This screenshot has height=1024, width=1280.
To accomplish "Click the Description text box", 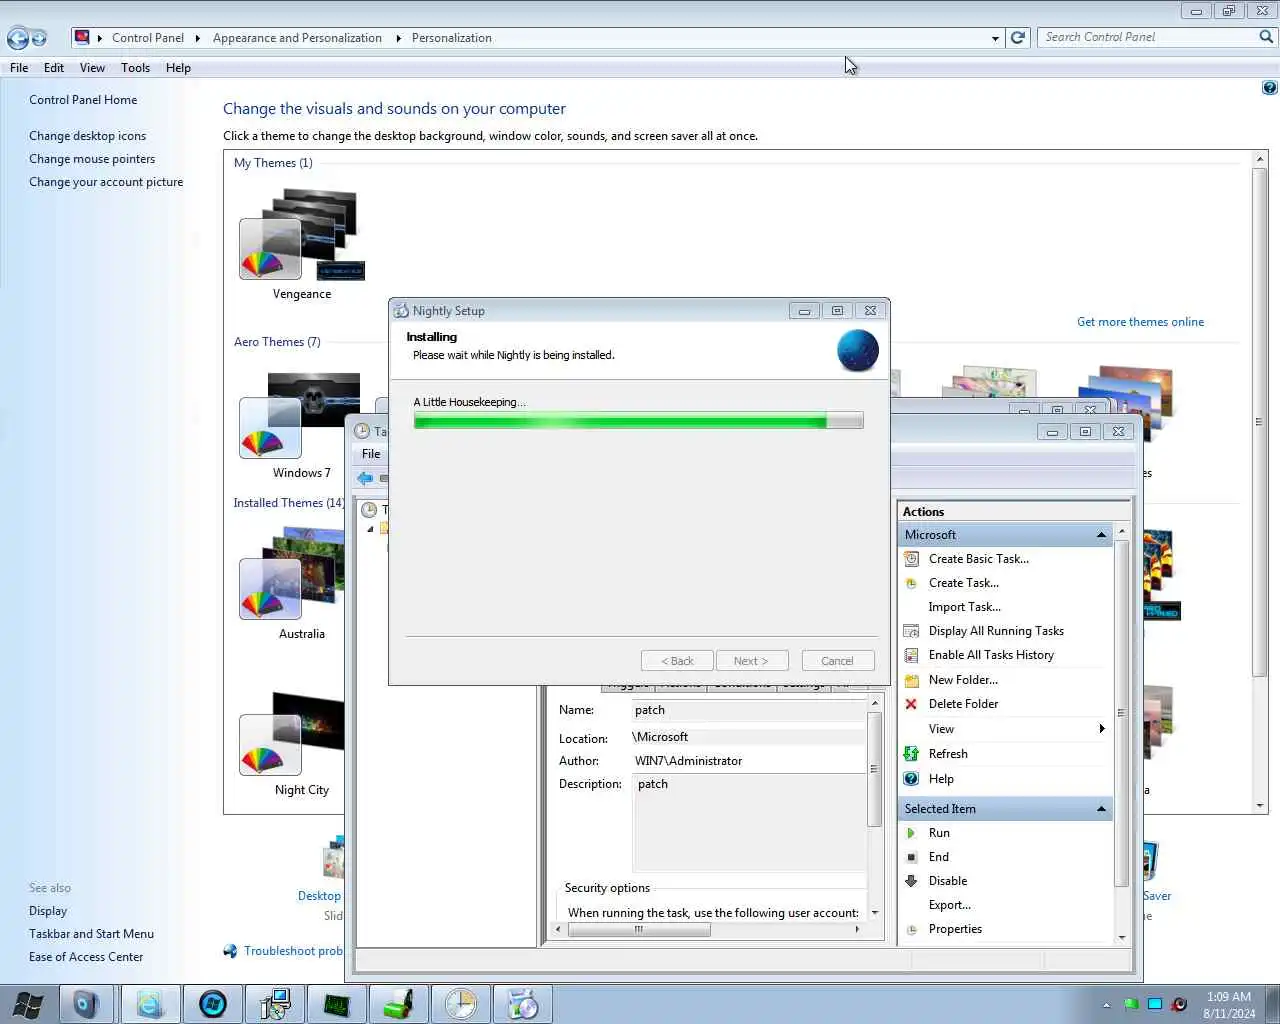I will pos(749,822).
